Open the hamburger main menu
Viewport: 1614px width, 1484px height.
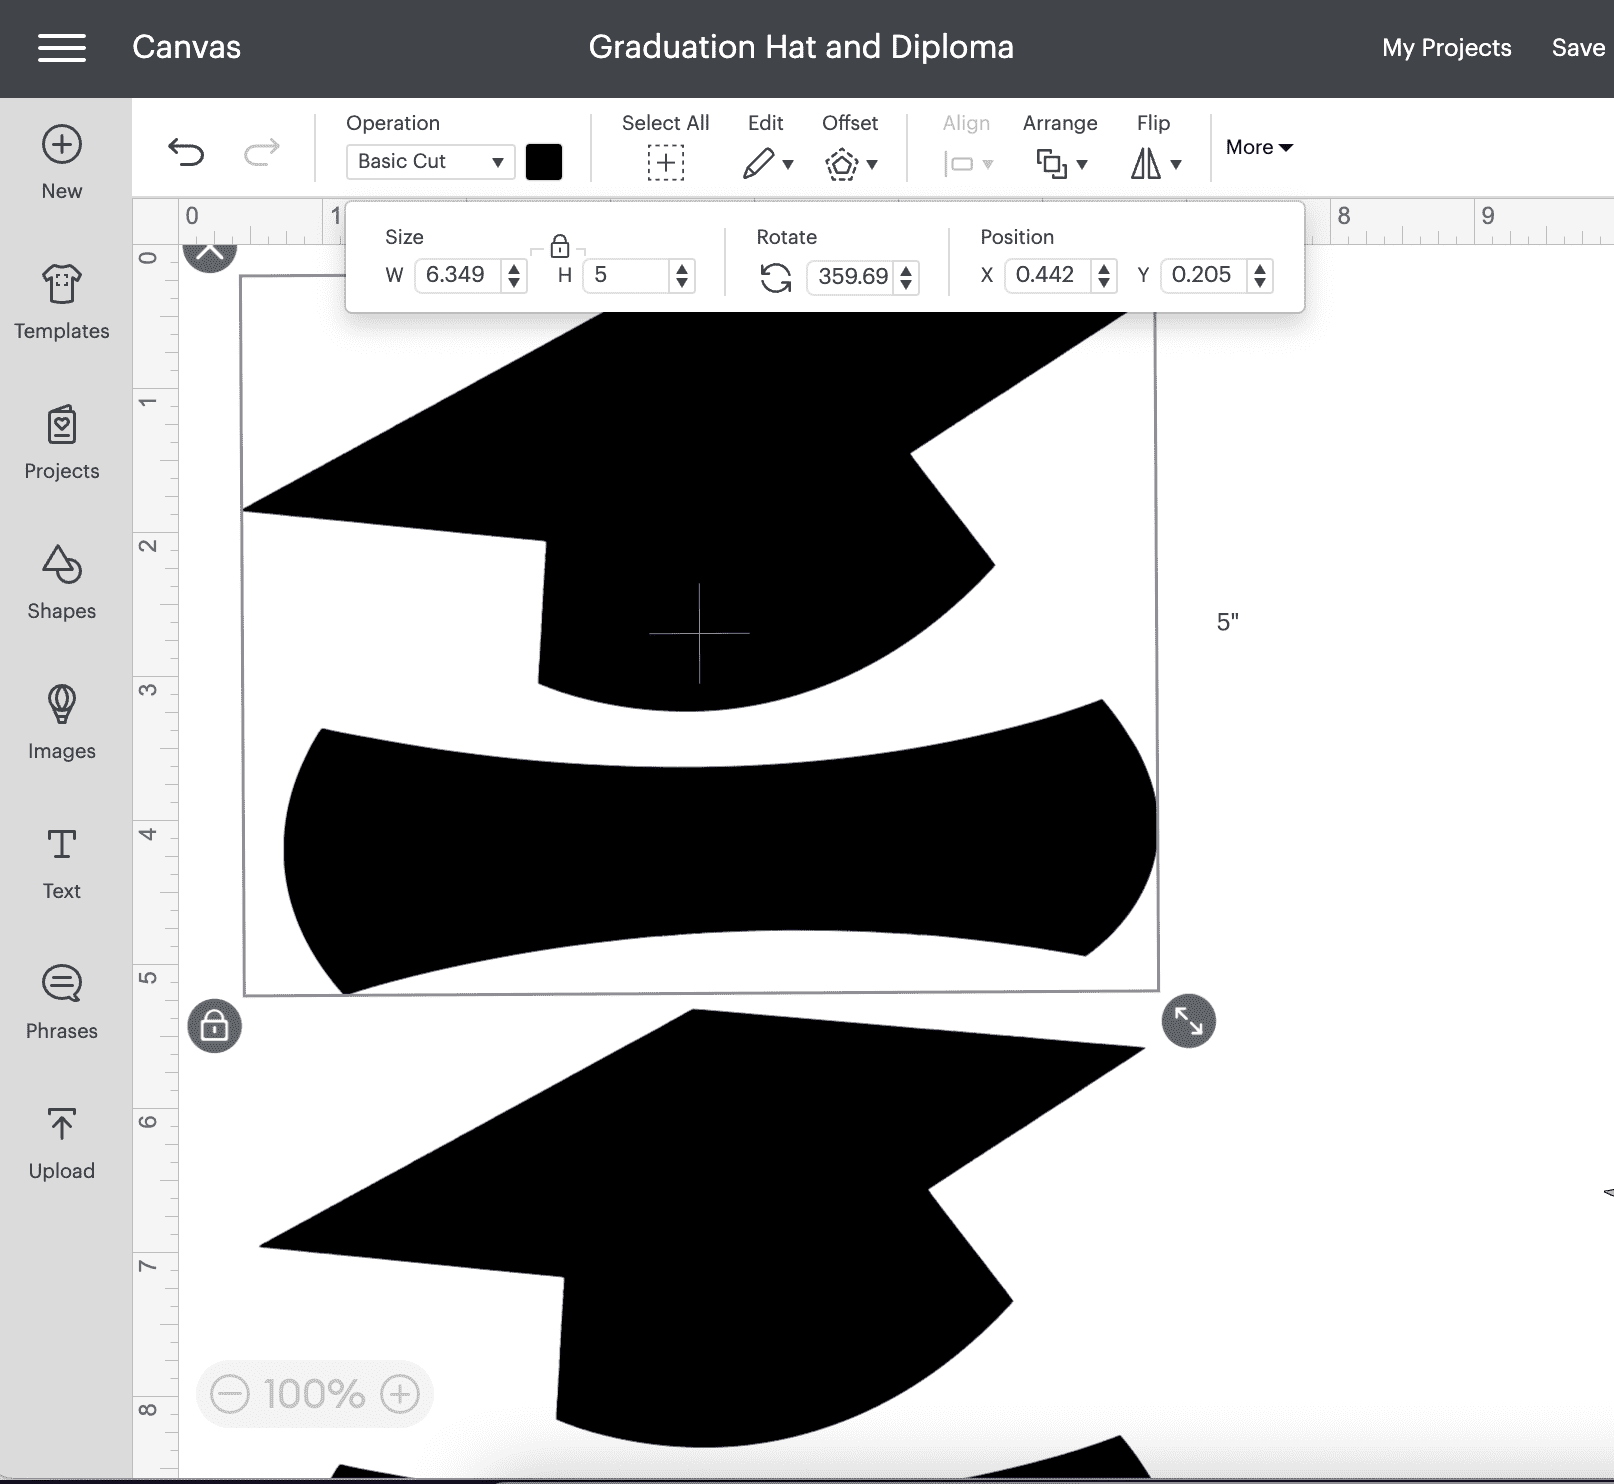pos(62,48)
